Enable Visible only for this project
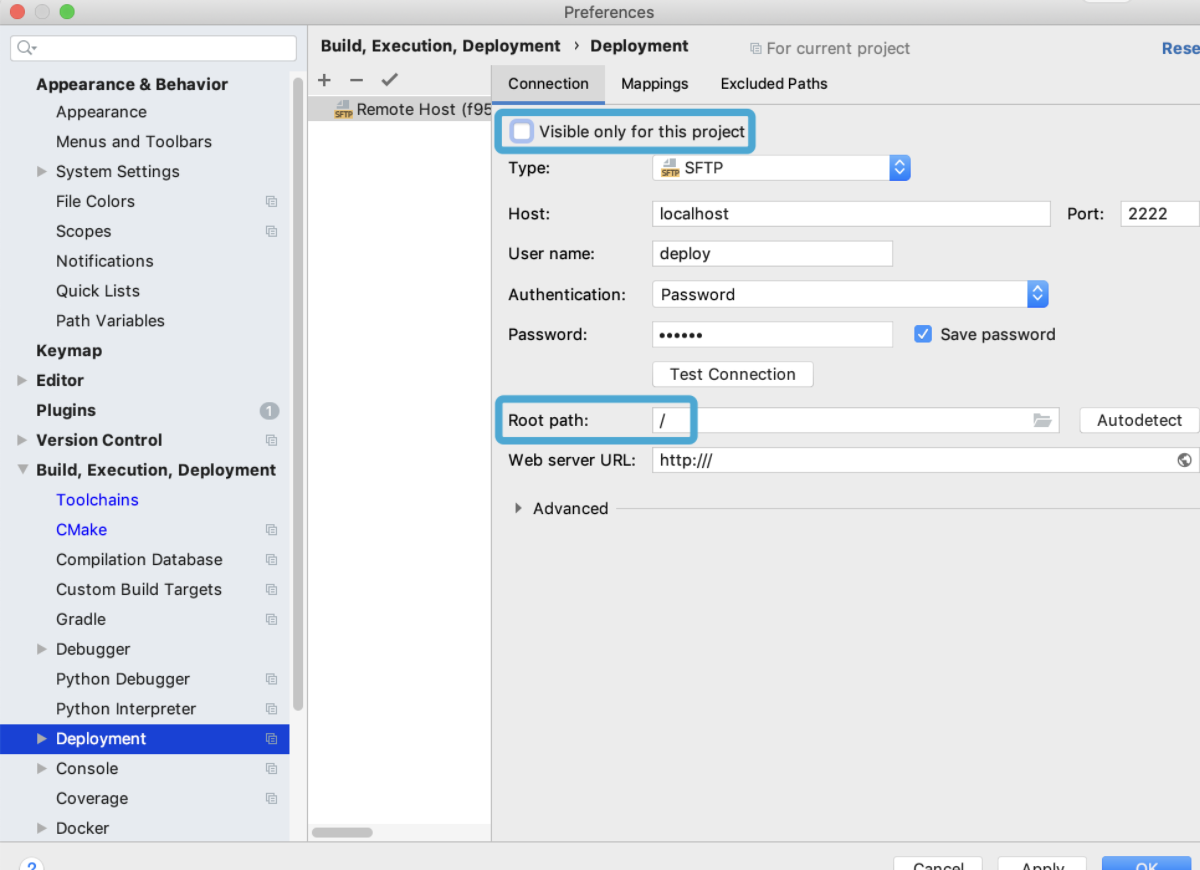The height and width of the screenshot is (870, 1200). [522, 131]
